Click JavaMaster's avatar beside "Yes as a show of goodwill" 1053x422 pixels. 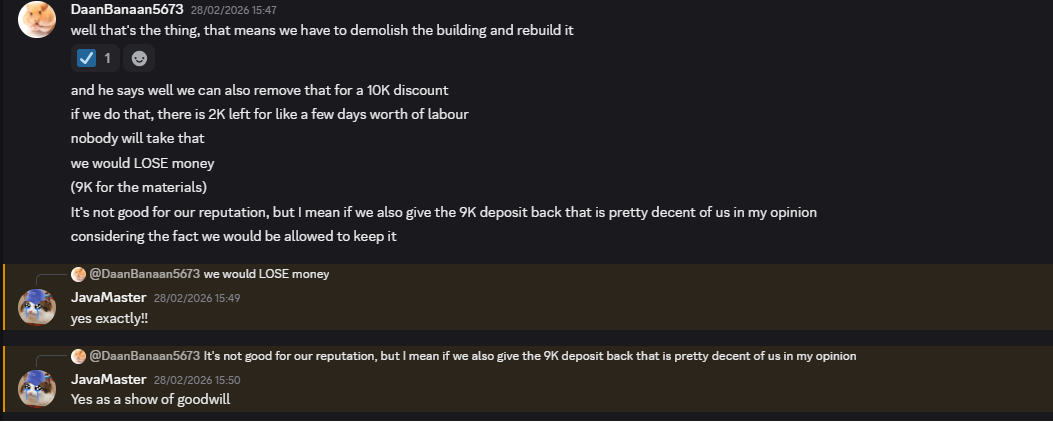[x=37, y=388]
